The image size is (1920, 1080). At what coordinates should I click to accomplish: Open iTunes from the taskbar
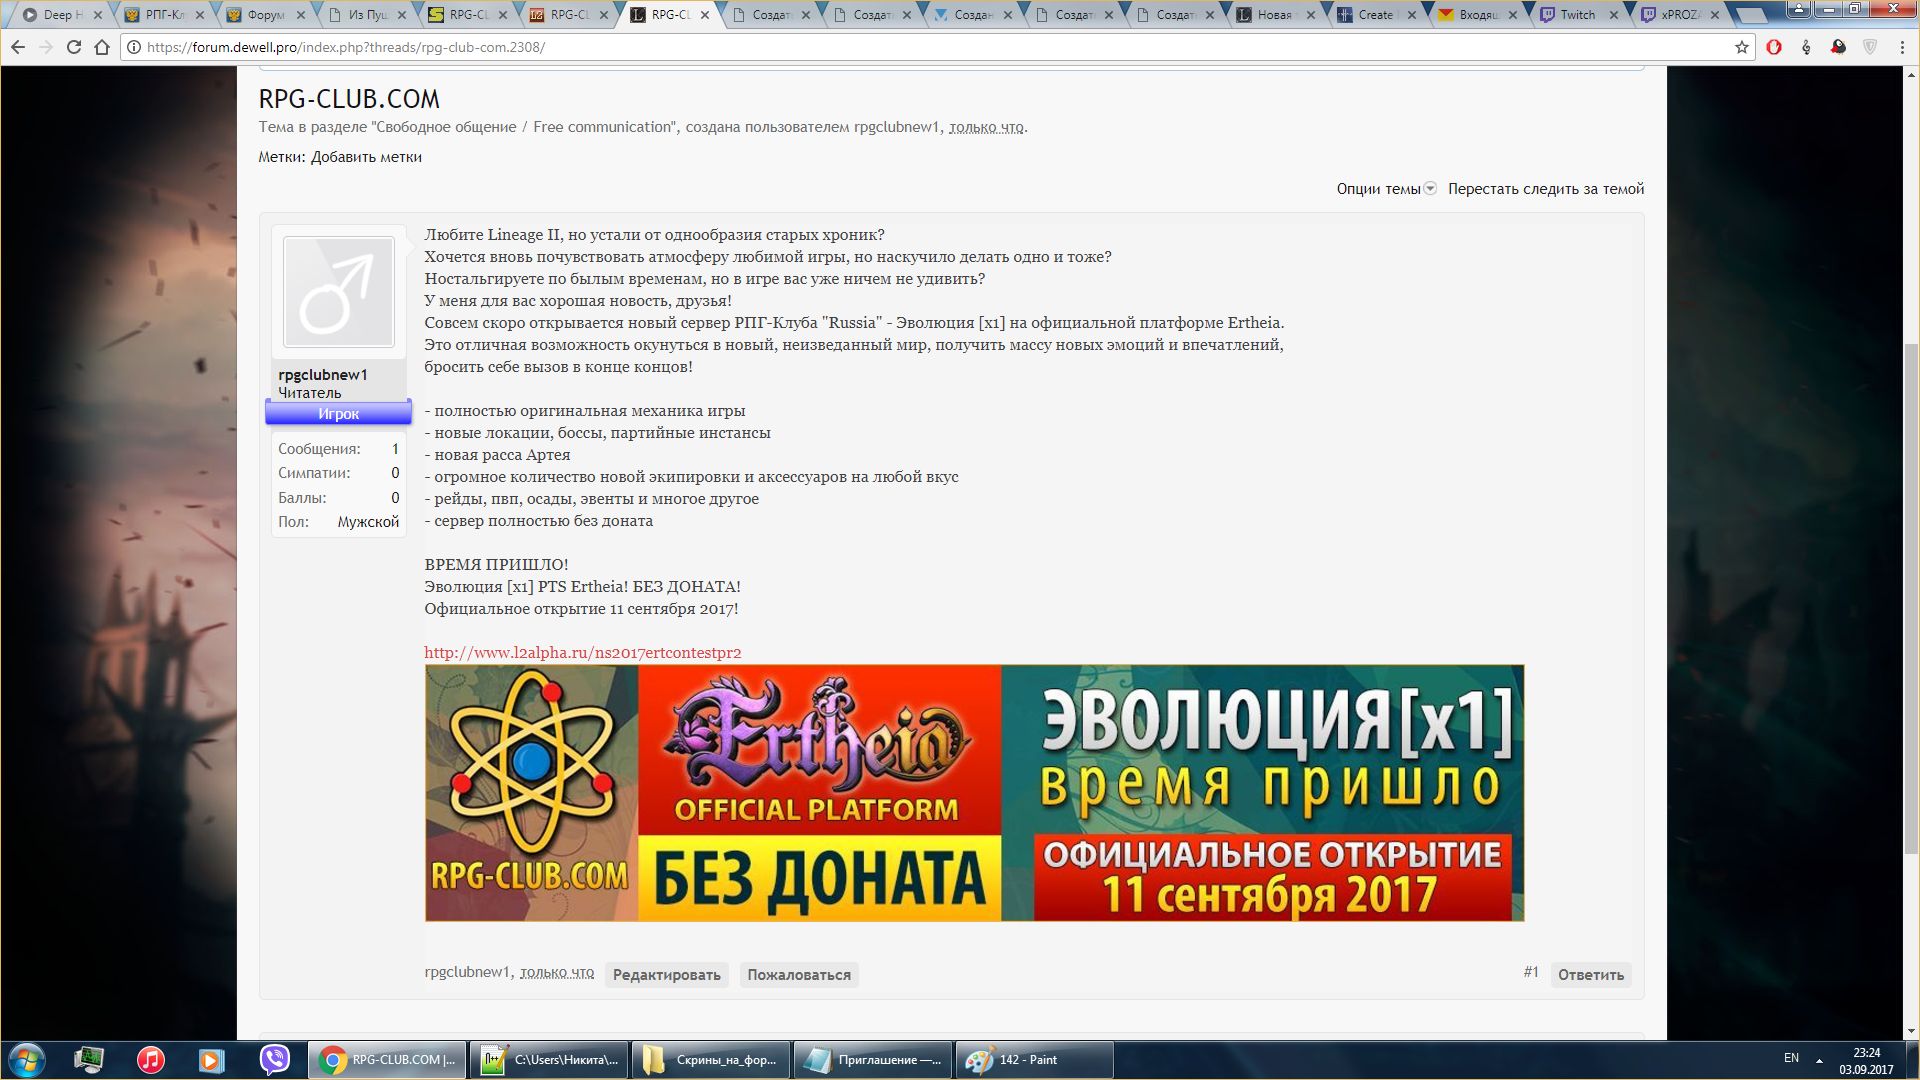pos(151,1060)
